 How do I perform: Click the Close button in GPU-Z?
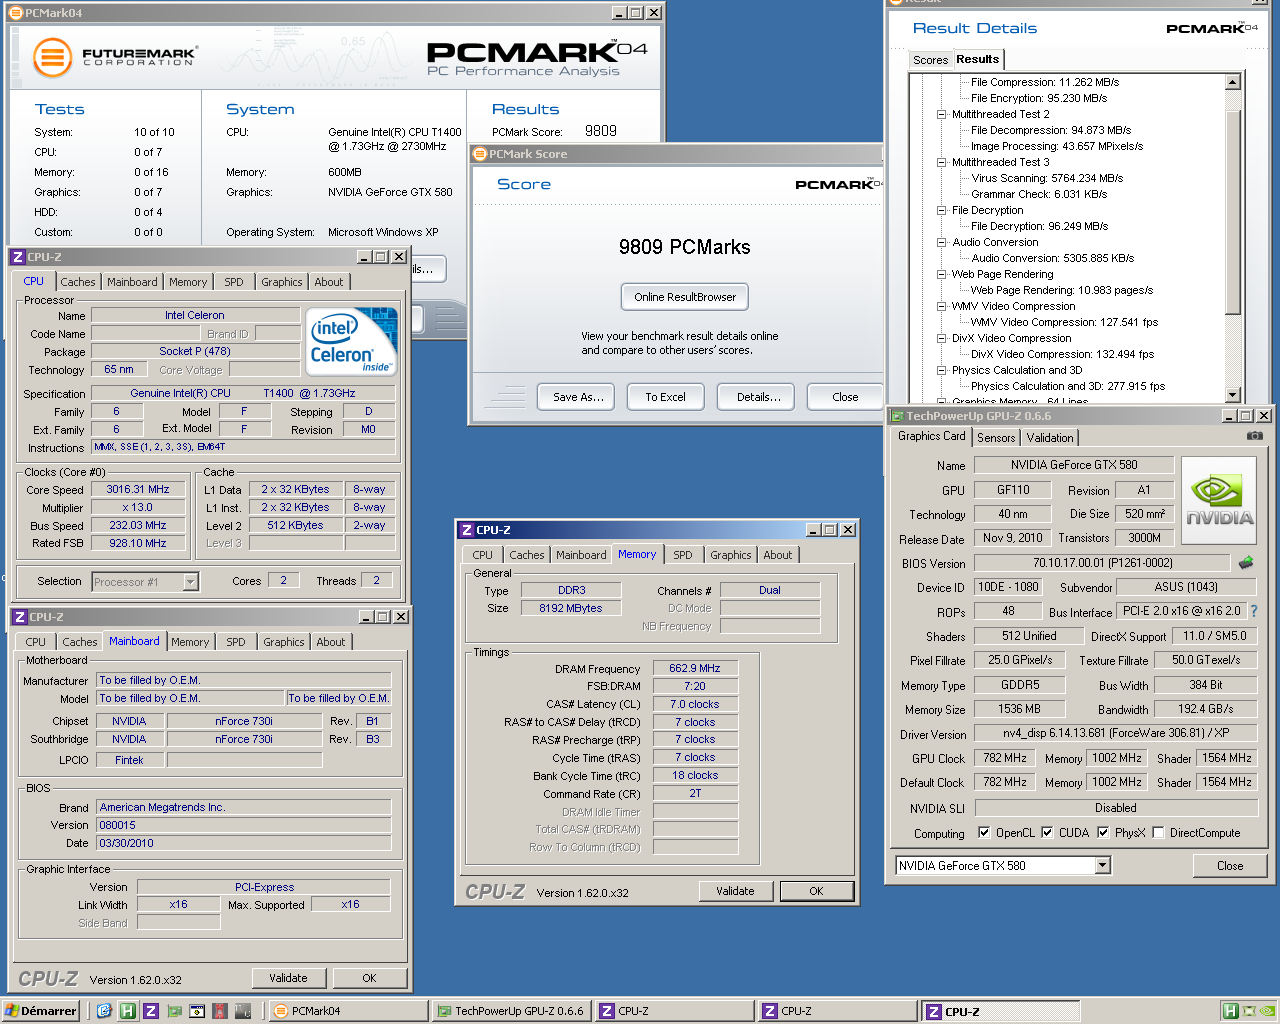(1230, 866)
